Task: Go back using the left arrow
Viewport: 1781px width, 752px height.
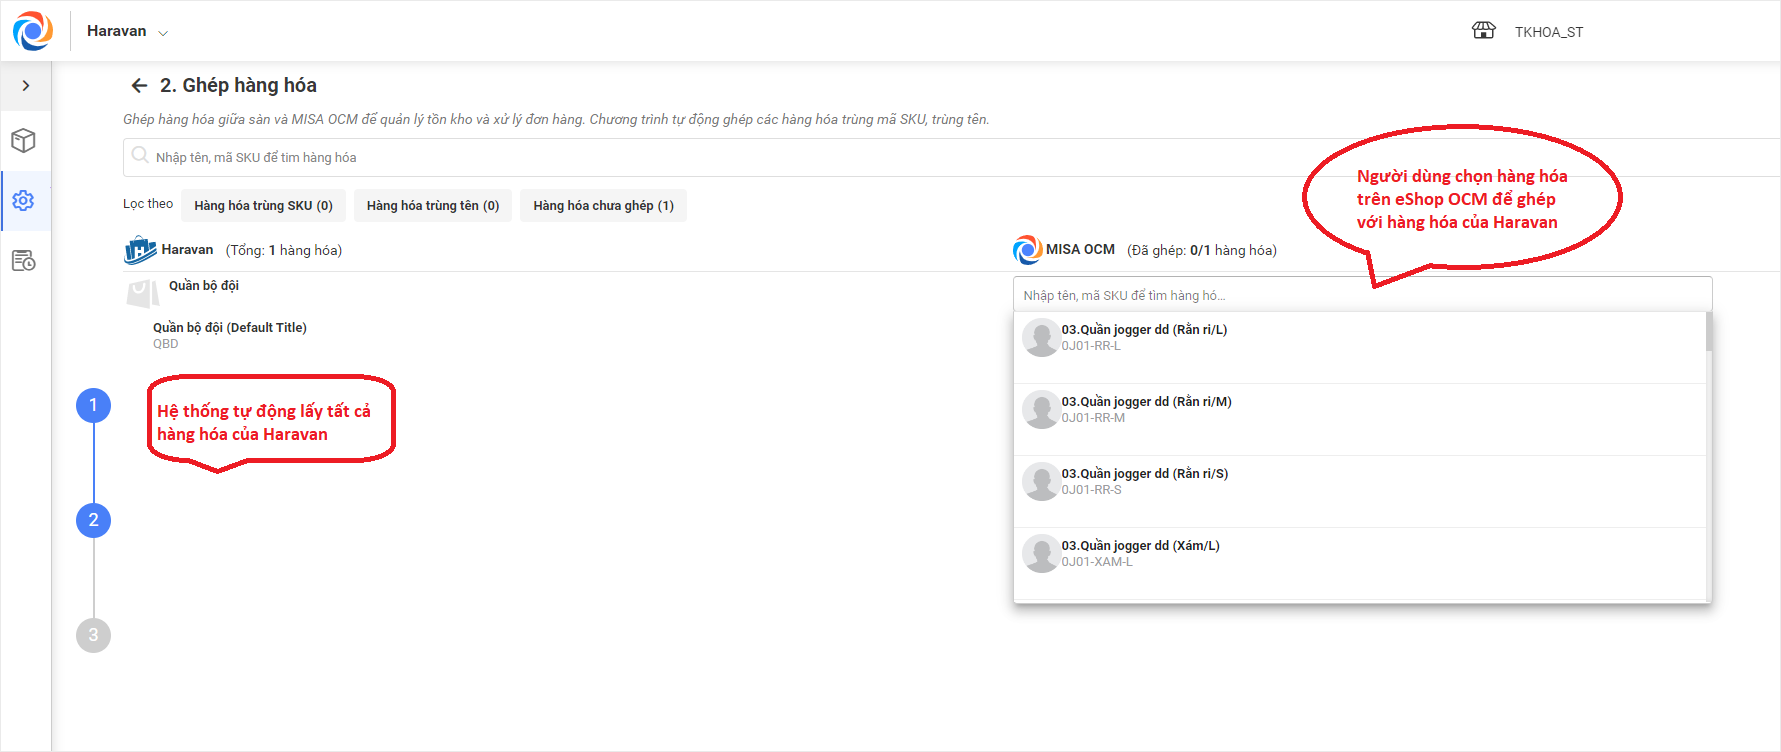Action: point(139,86)
